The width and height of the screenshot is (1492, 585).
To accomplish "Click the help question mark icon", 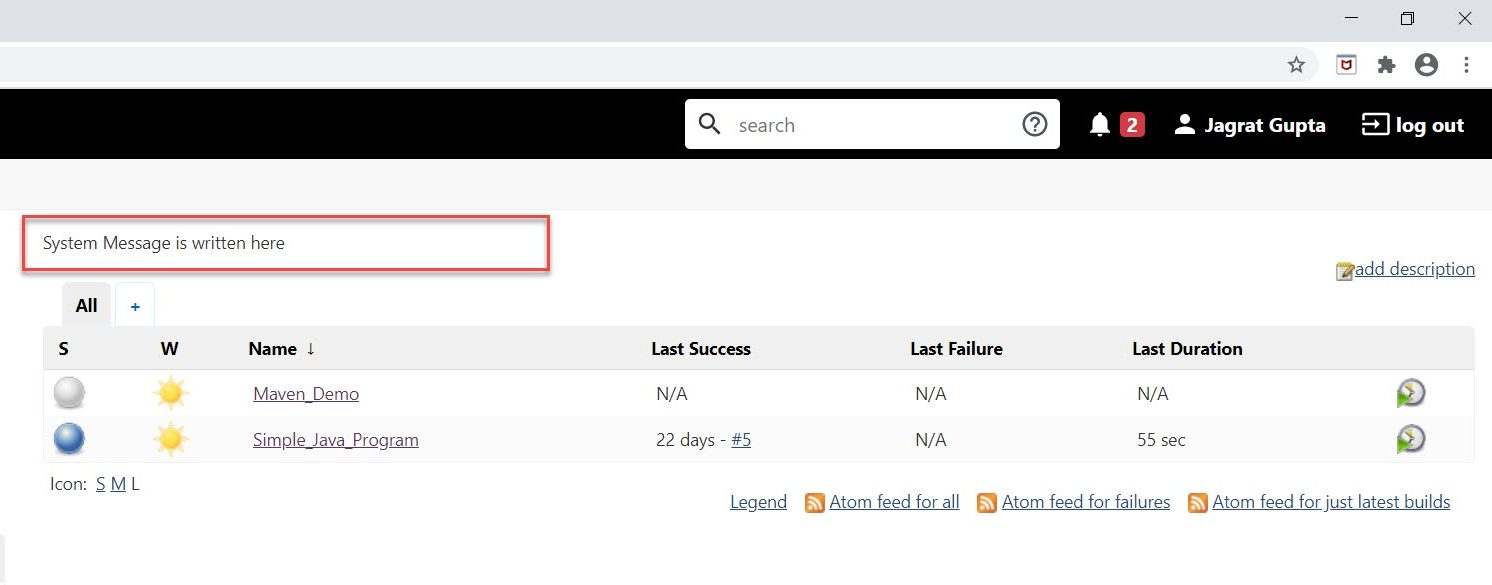I will pos(1035,124).
